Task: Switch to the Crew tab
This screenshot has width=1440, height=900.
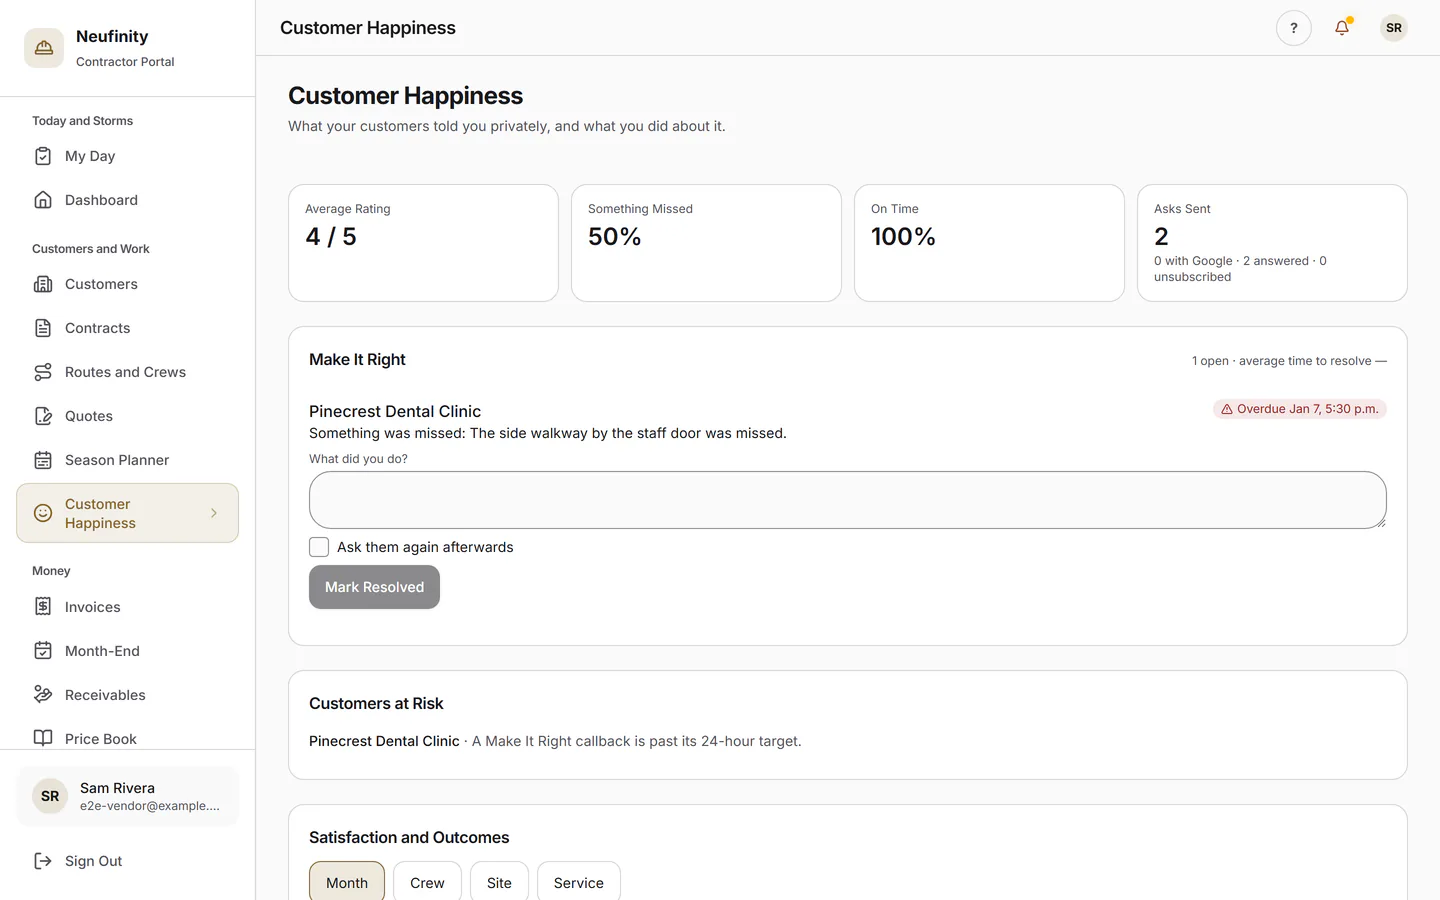Action: pyautogui.click(x=427, y=882)
